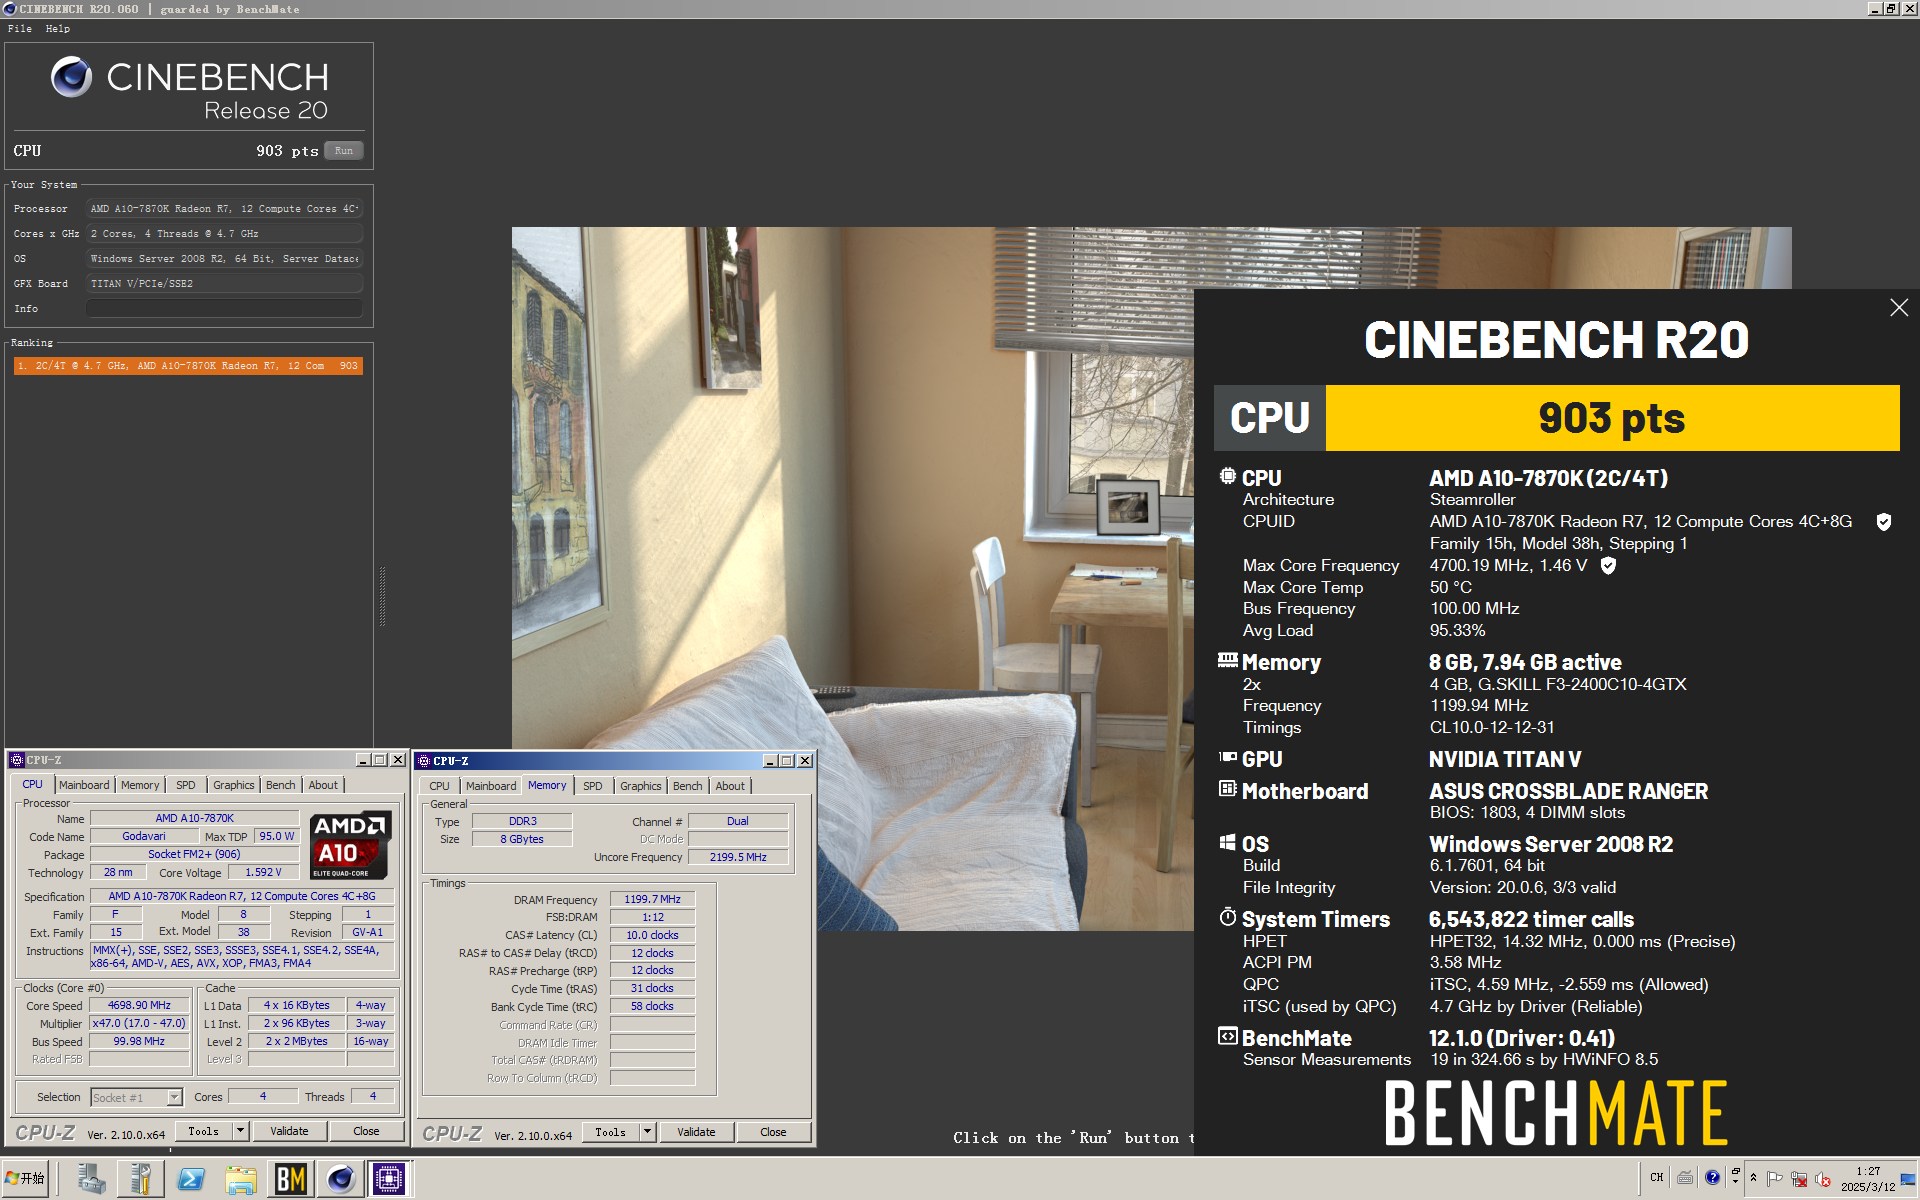
Task: Click Close button in left CPU-Z window
Action: pyautogui.click(x=366, y=1131)
